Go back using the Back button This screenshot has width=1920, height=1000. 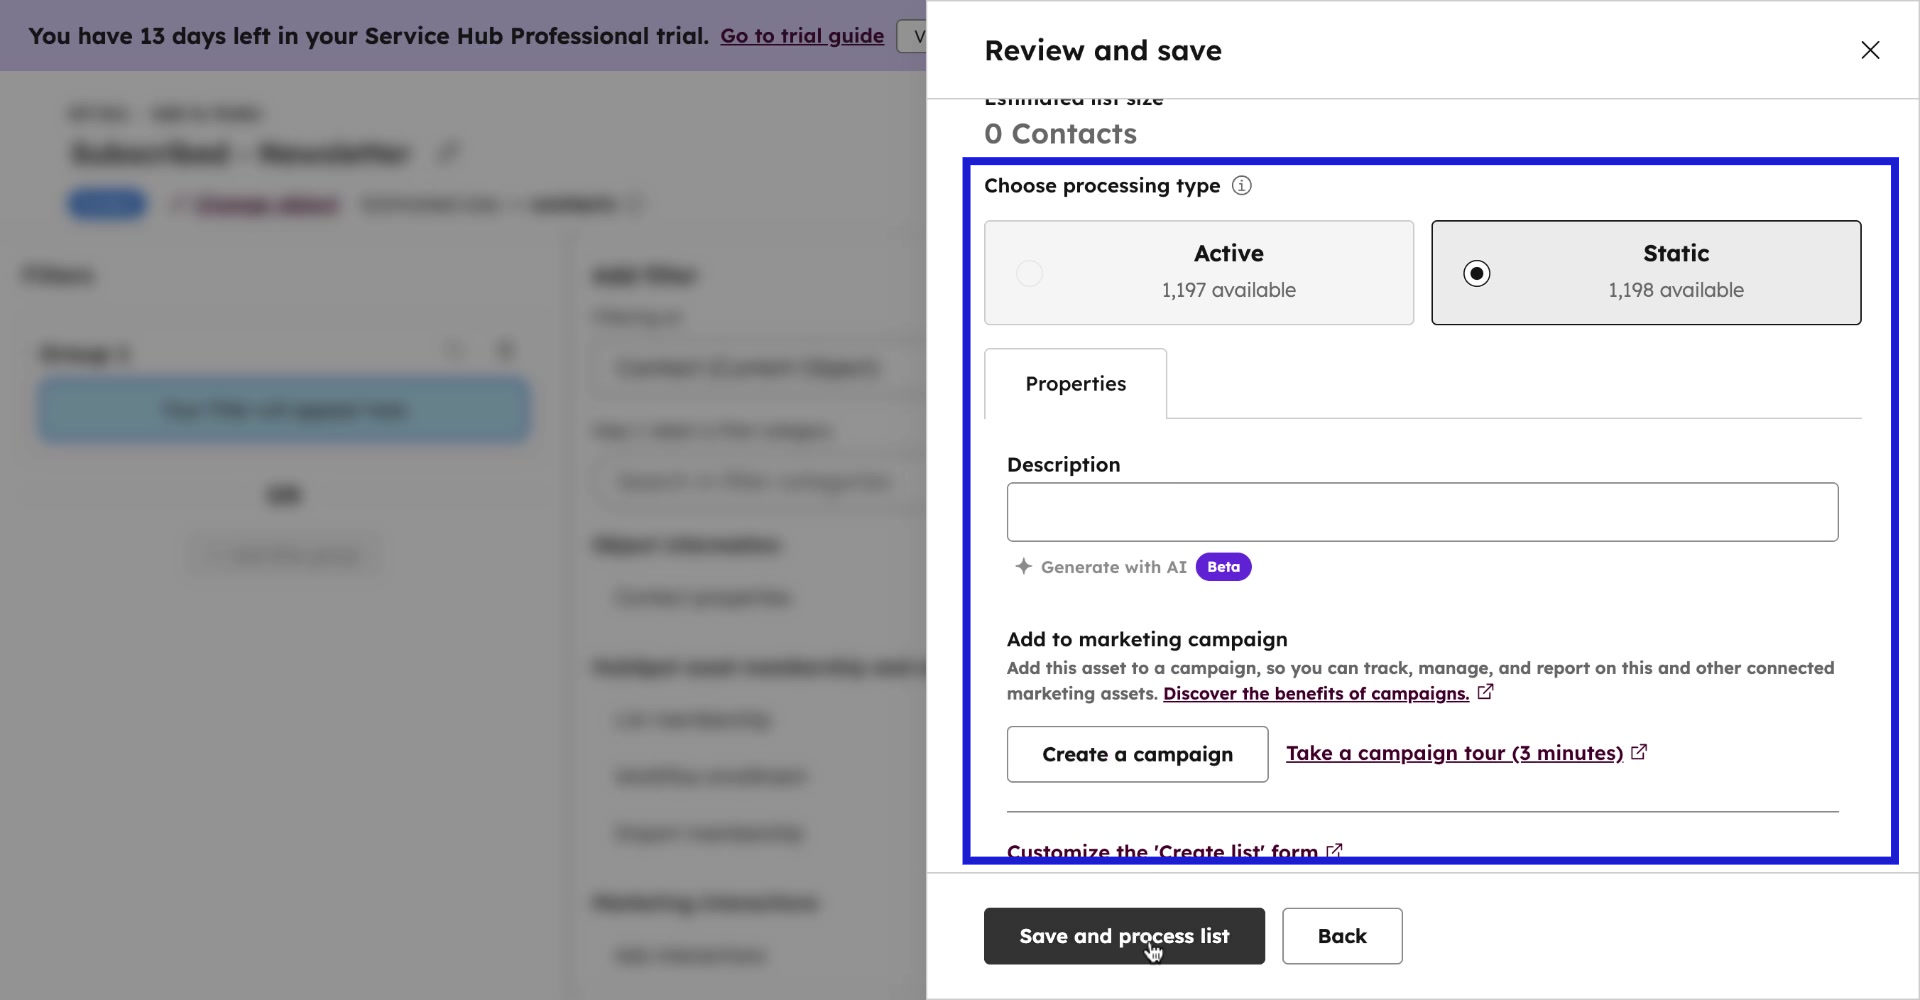pos(1341,936)
